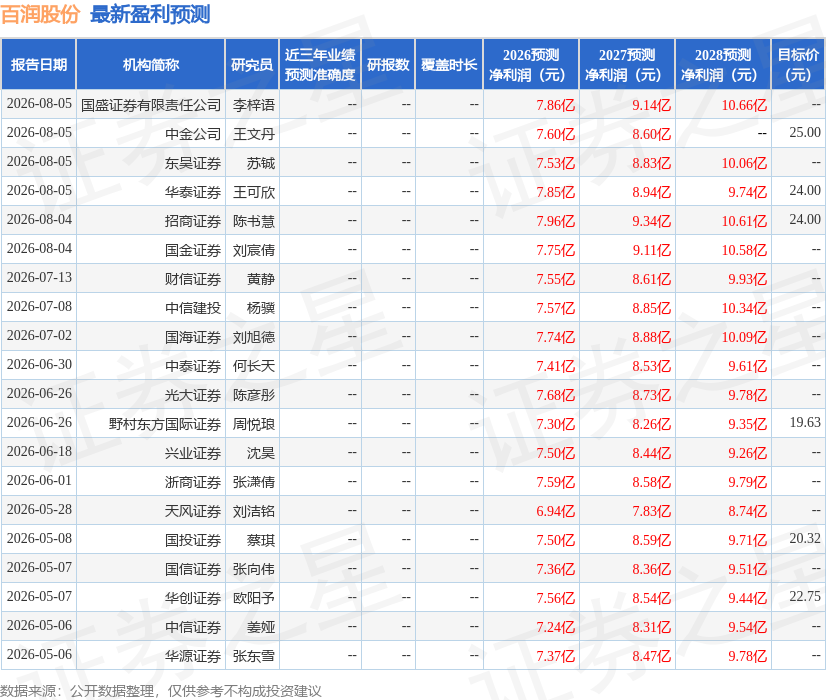Click analyst 姜娅
The image size is (826, 700).
(261, 627)
